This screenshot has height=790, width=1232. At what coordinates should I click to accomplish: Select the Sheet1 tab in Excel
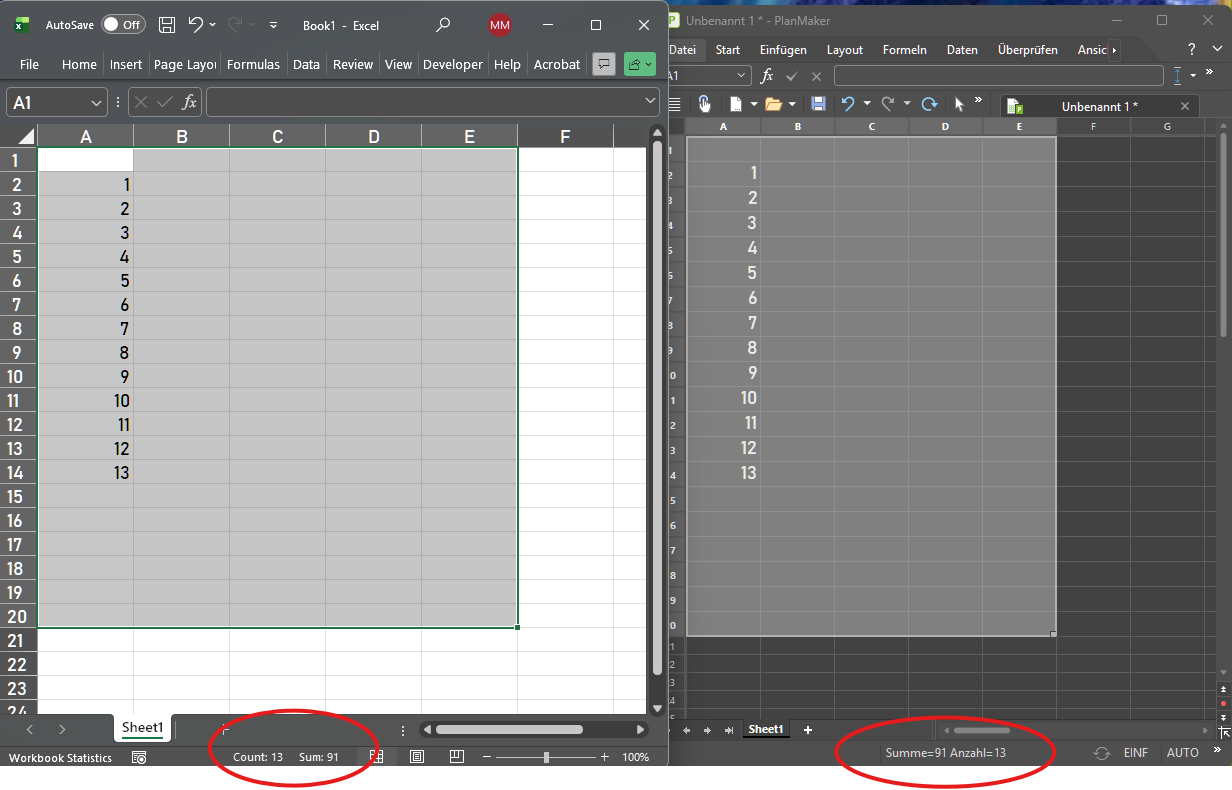point(142,728)
